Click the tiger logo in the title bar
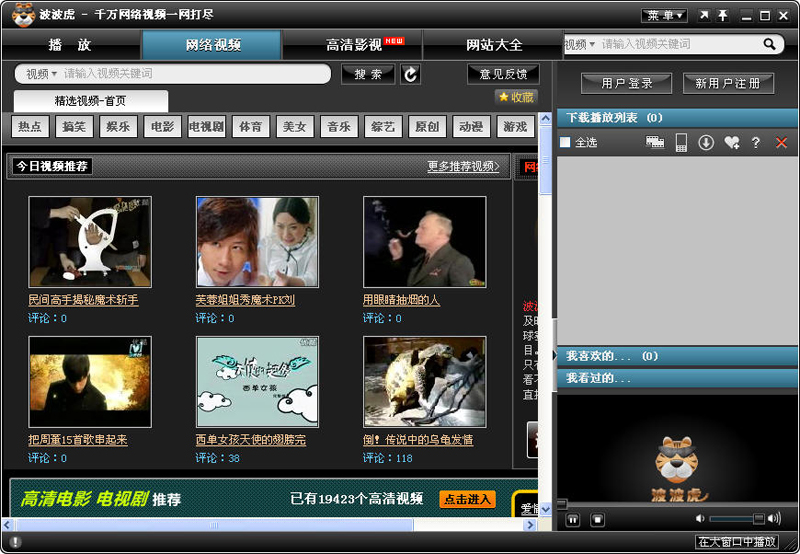Image resolution: width=800 pixels, height=554 pixels. point(23,14)
